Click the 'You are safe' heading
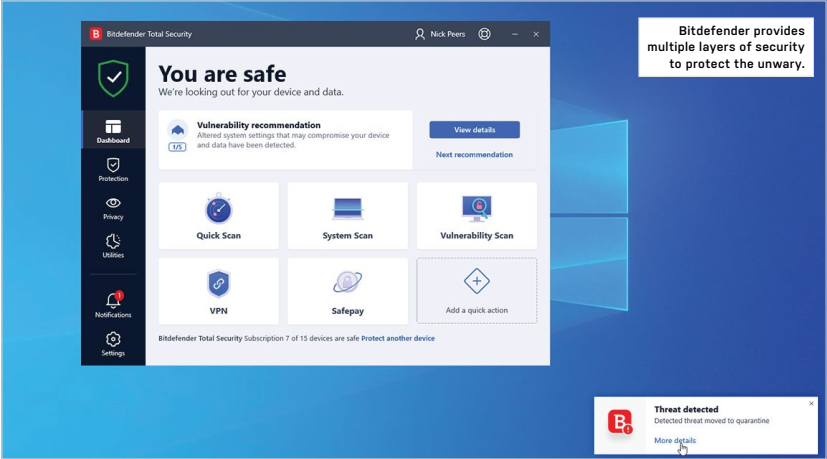 (222, 74)
